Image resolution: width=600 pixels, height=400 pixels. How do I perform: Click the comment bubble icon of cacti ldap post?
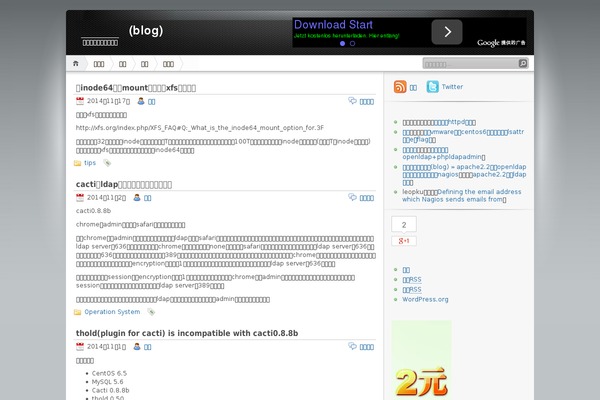(352, 197)
